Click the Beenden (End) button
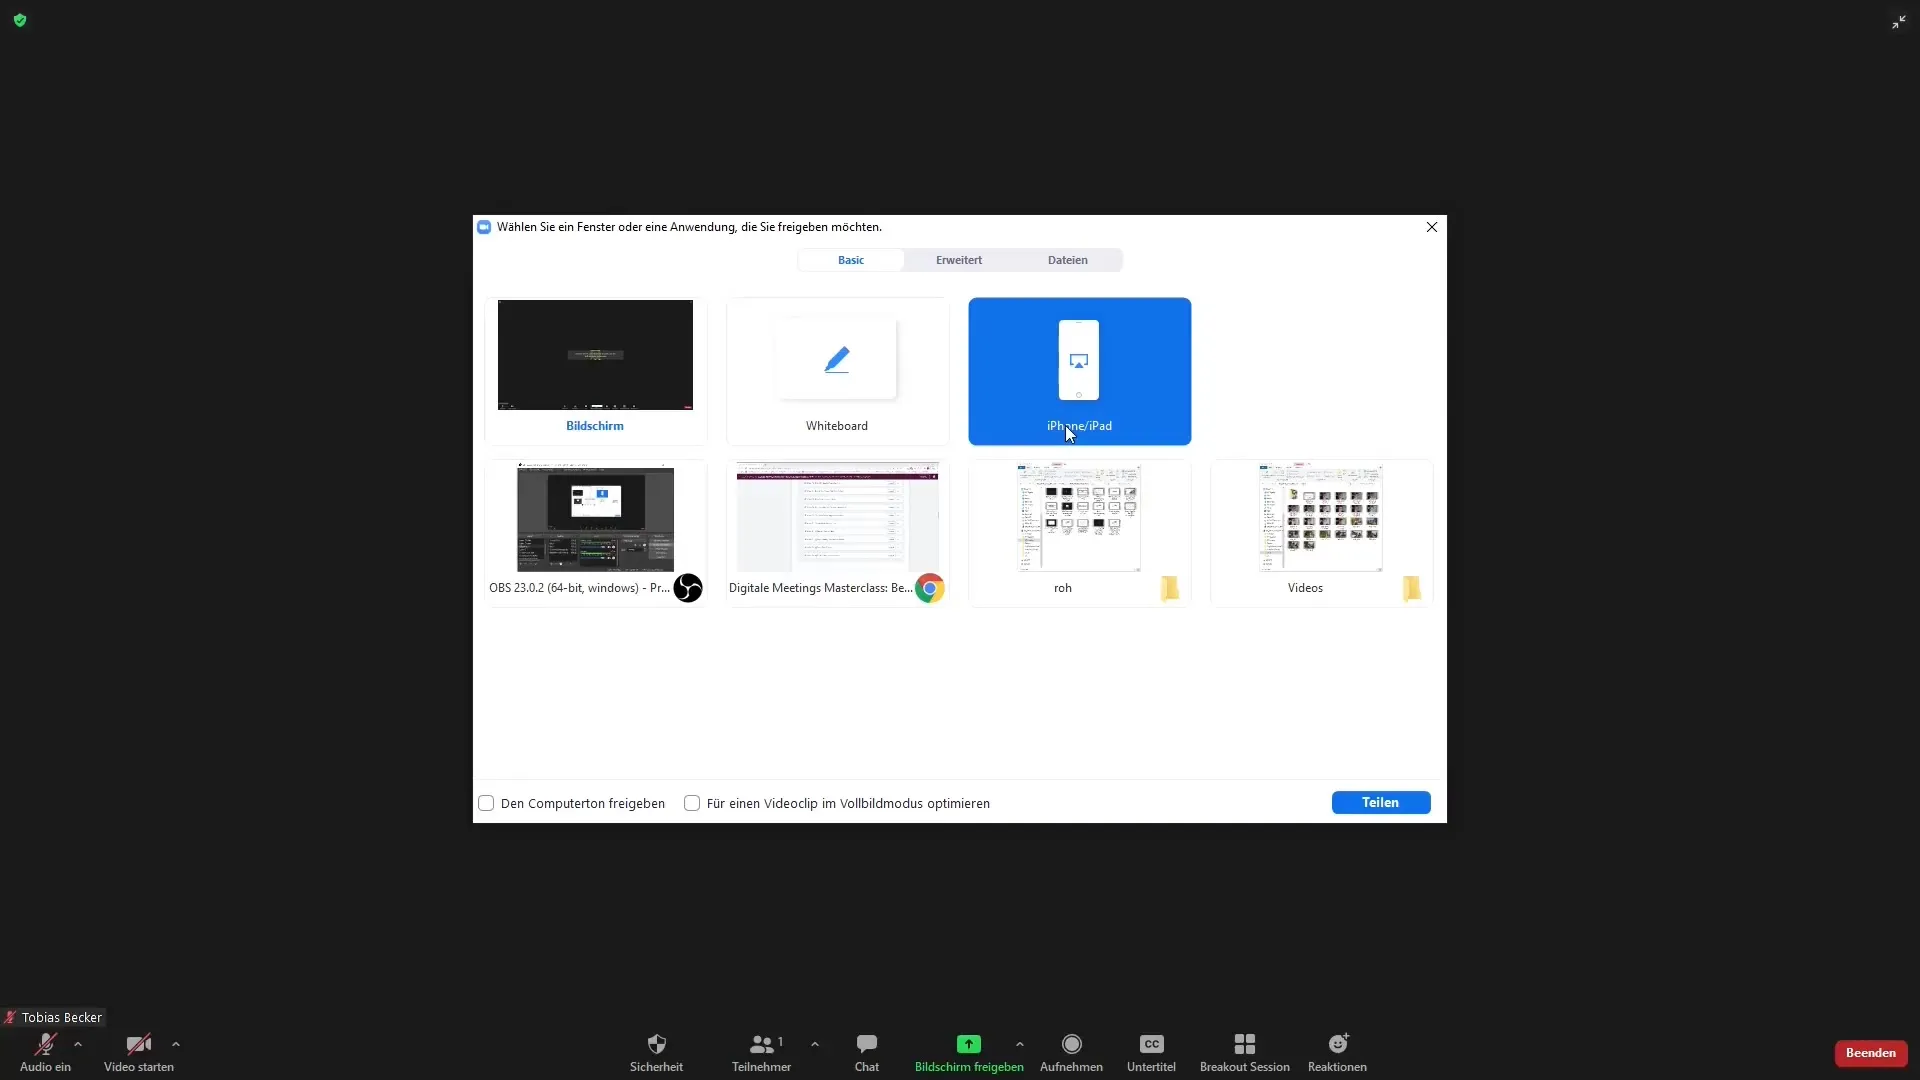Viewport: 1920px width, 1080px height. (x=1871, y=1051)
